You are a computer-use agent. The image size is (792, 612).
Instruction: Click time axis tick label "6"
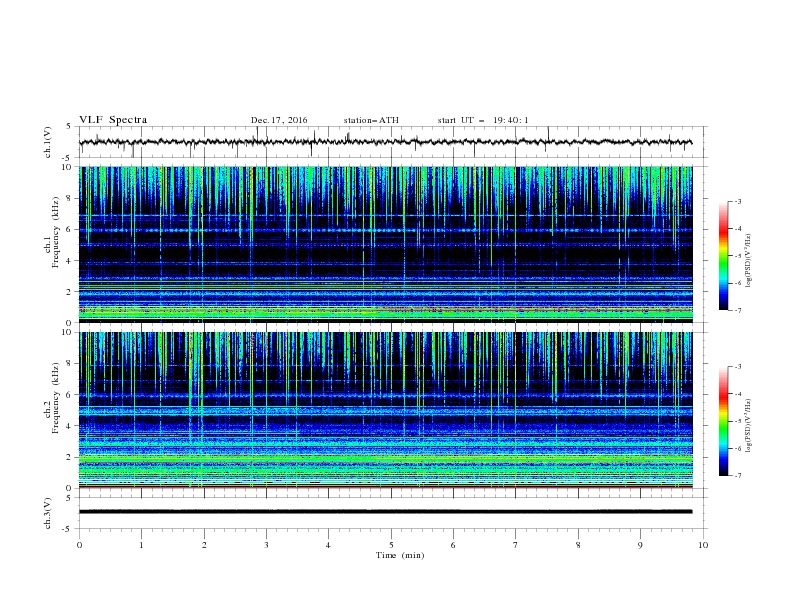pos(453,545)
